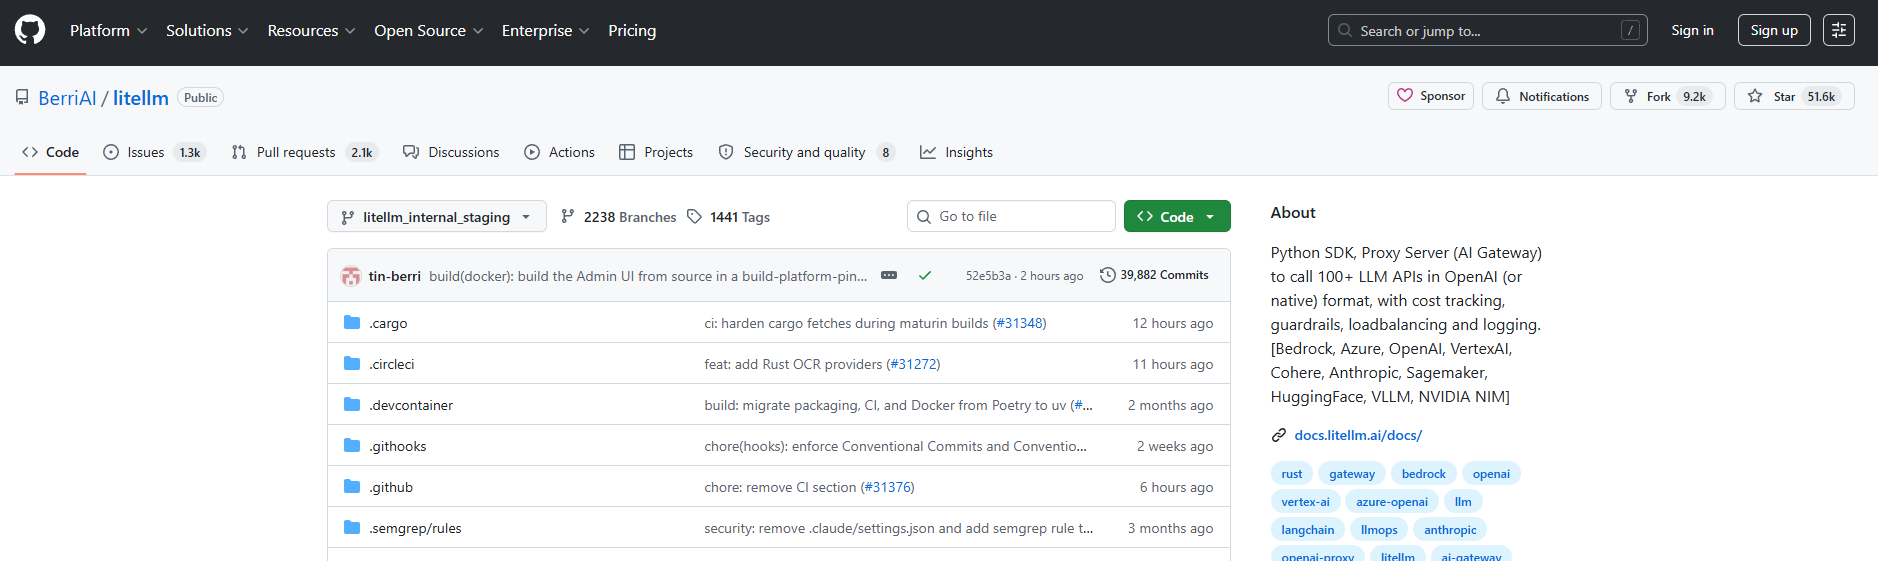Click the Sponsor heart button
This screenshot has width=1878, height=561.
pyautogui.click(x=1431, y=96)
